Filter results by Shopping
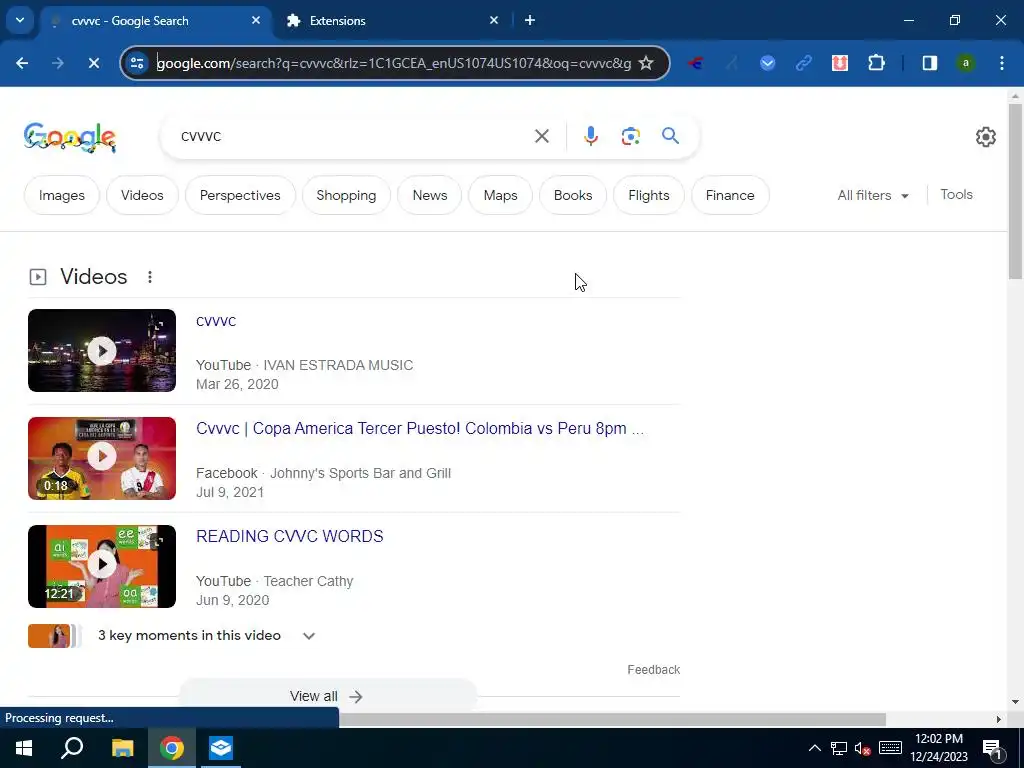1024x768 pixels. [x=346, y=195]
